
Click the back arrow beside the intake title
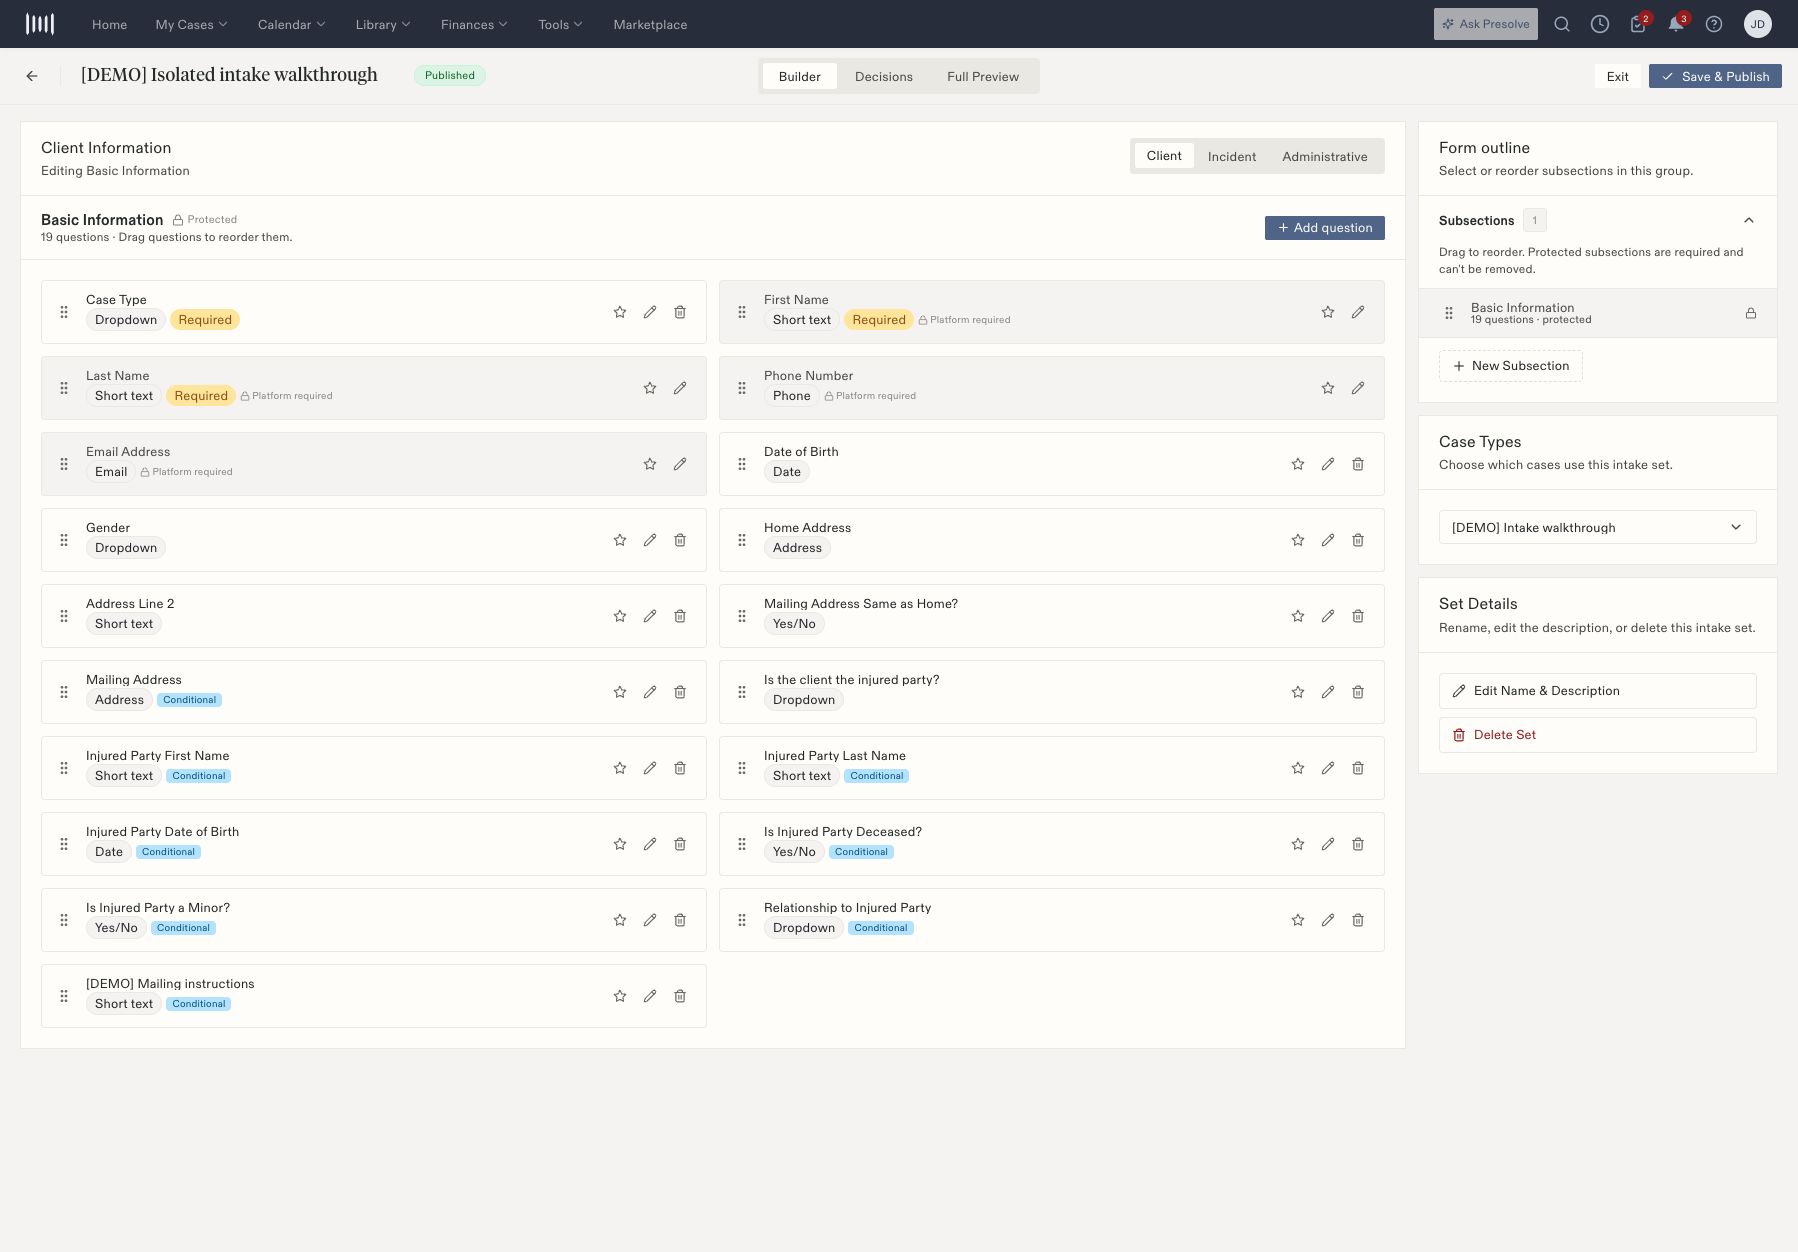point(32,76)
